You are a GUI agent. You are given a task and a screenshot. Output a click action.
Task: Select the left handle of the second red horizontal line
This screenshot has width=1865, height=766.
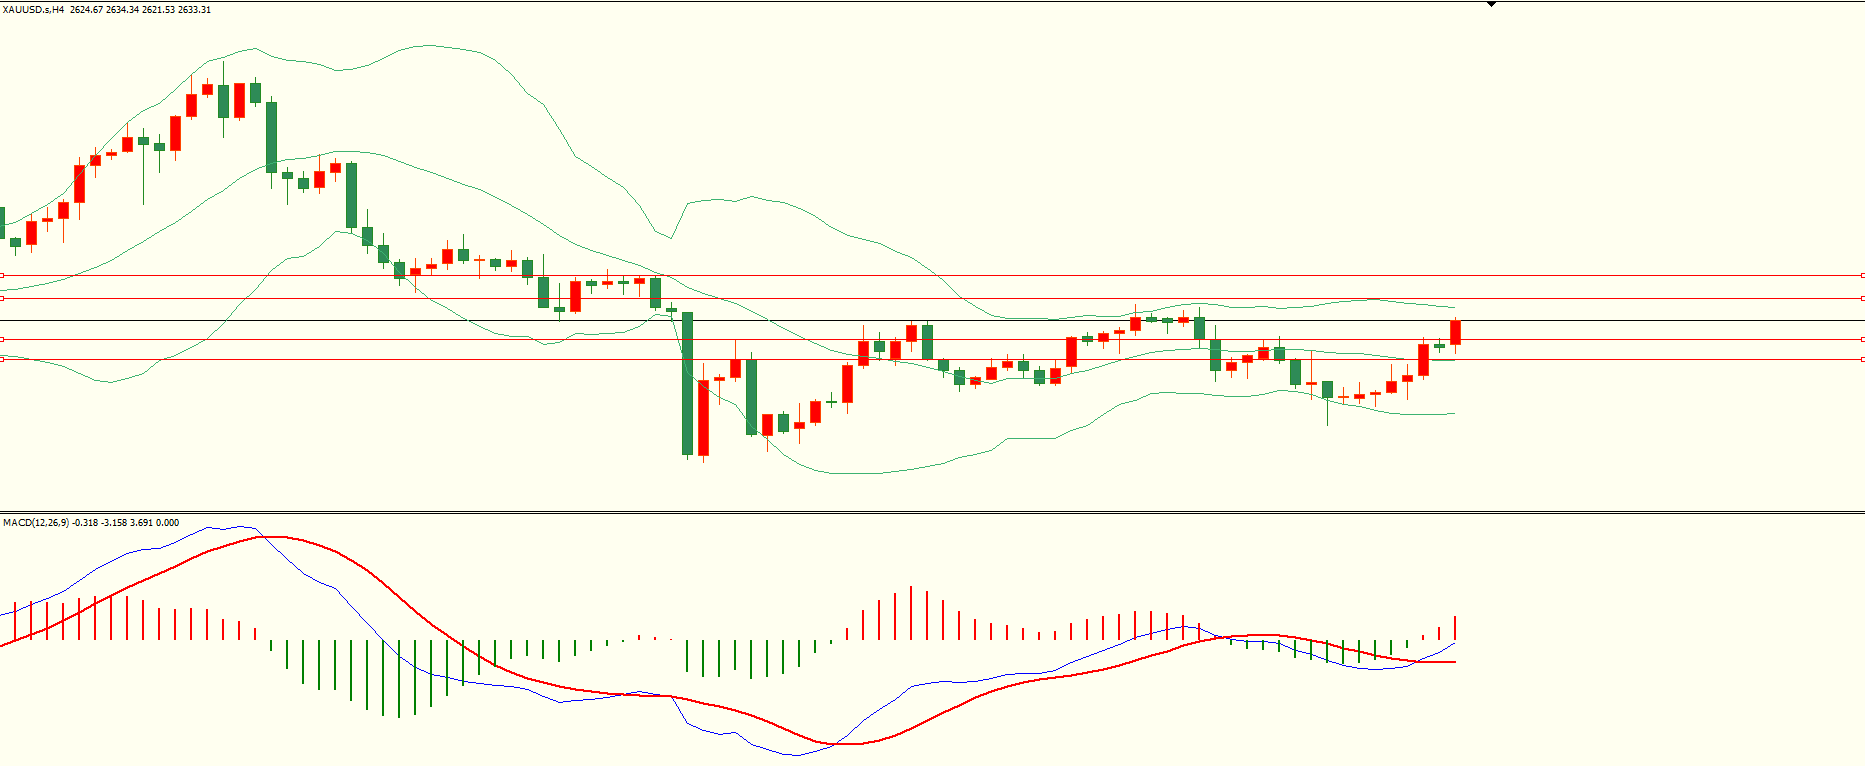point(2,298)
